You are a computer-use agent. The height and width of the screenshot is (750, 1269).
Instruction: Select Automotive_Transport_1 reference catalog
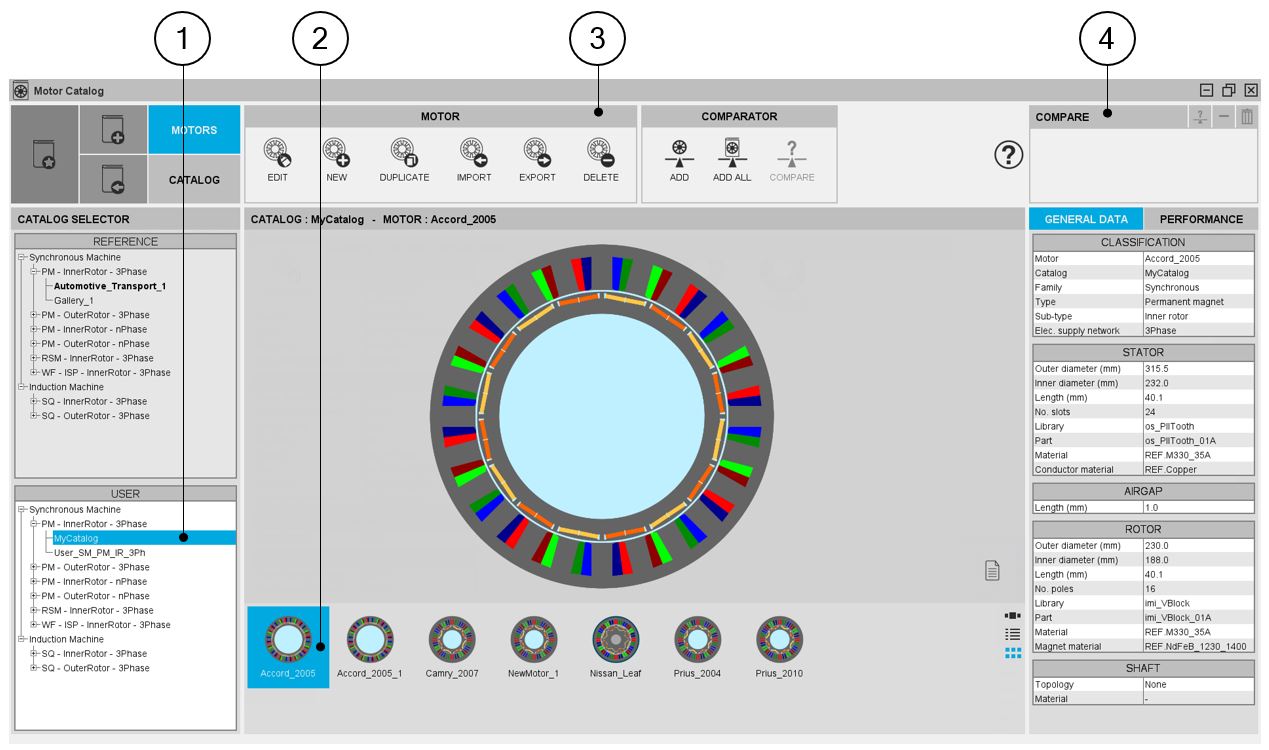click(110, 286)
